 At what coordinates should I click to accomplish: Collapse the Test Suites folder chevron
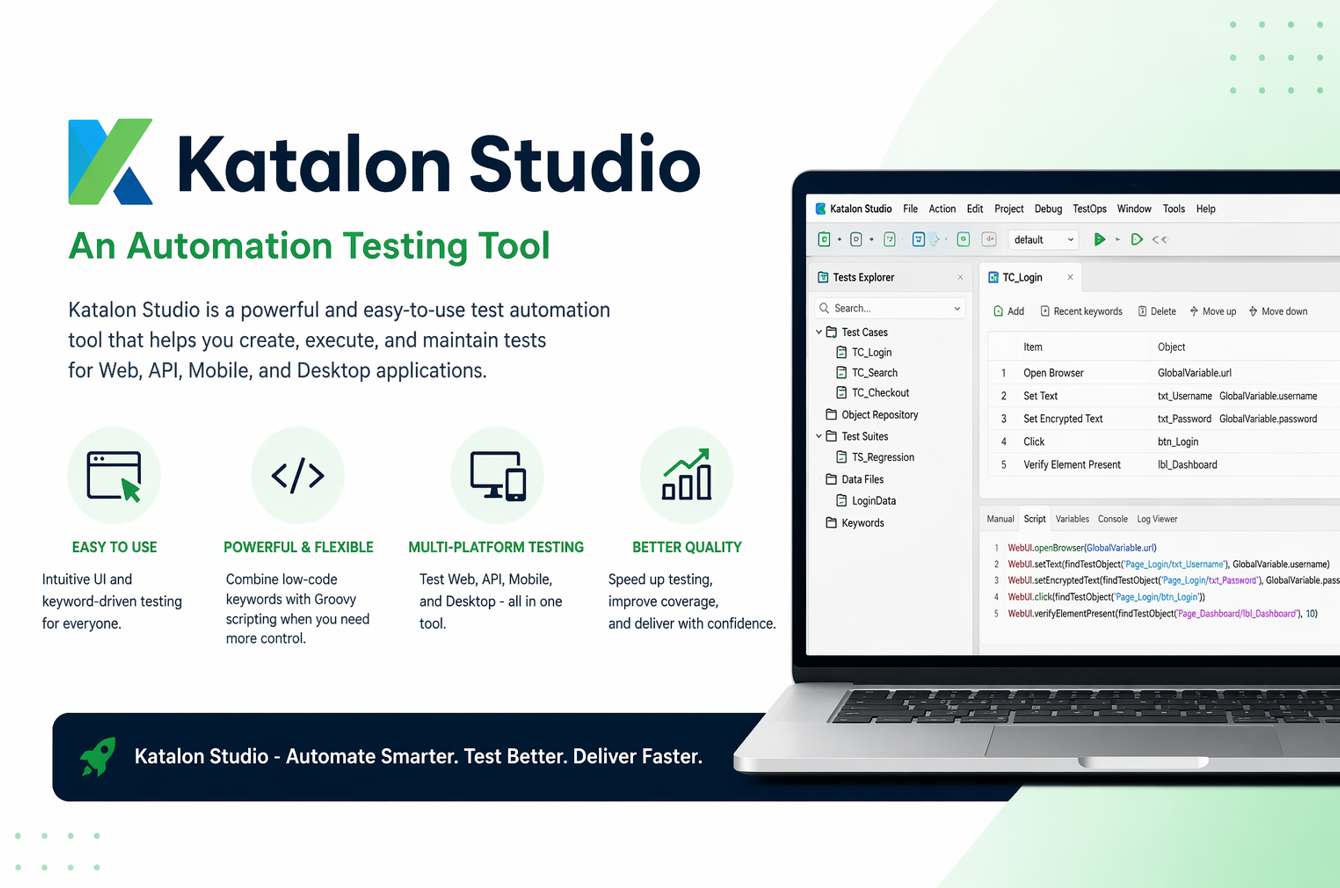(x=818, y=436)
